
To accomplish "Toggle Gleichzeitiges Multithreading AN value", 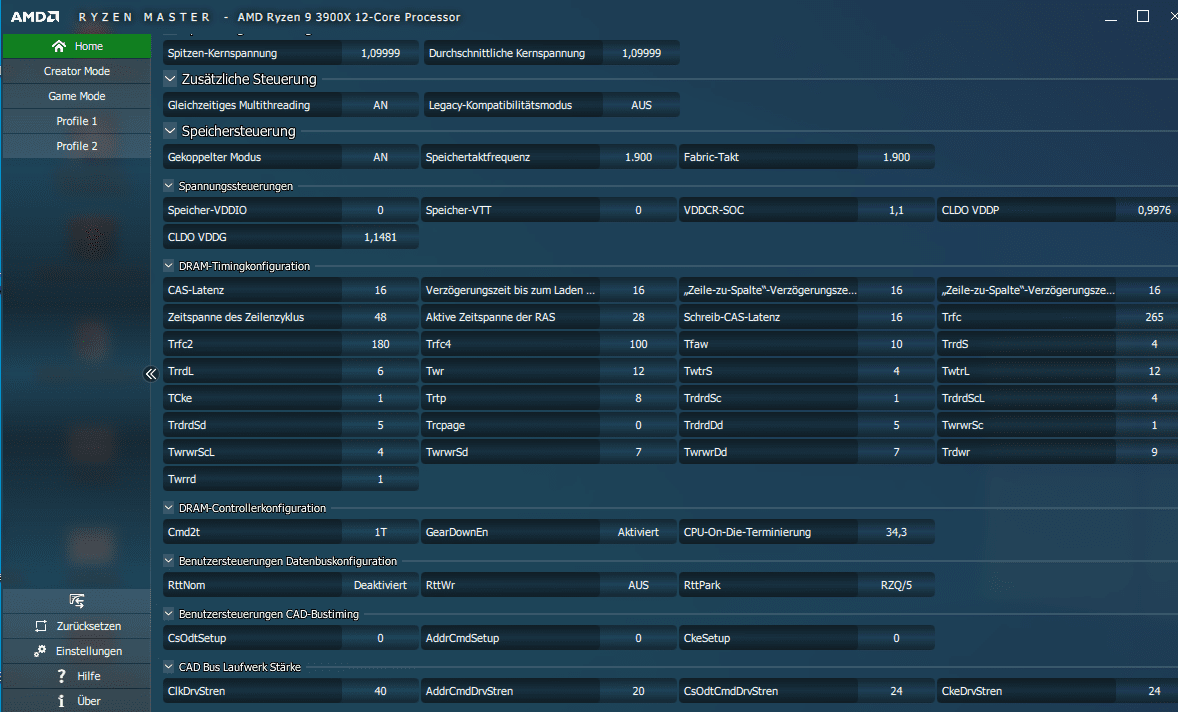I will click(380, 105).
